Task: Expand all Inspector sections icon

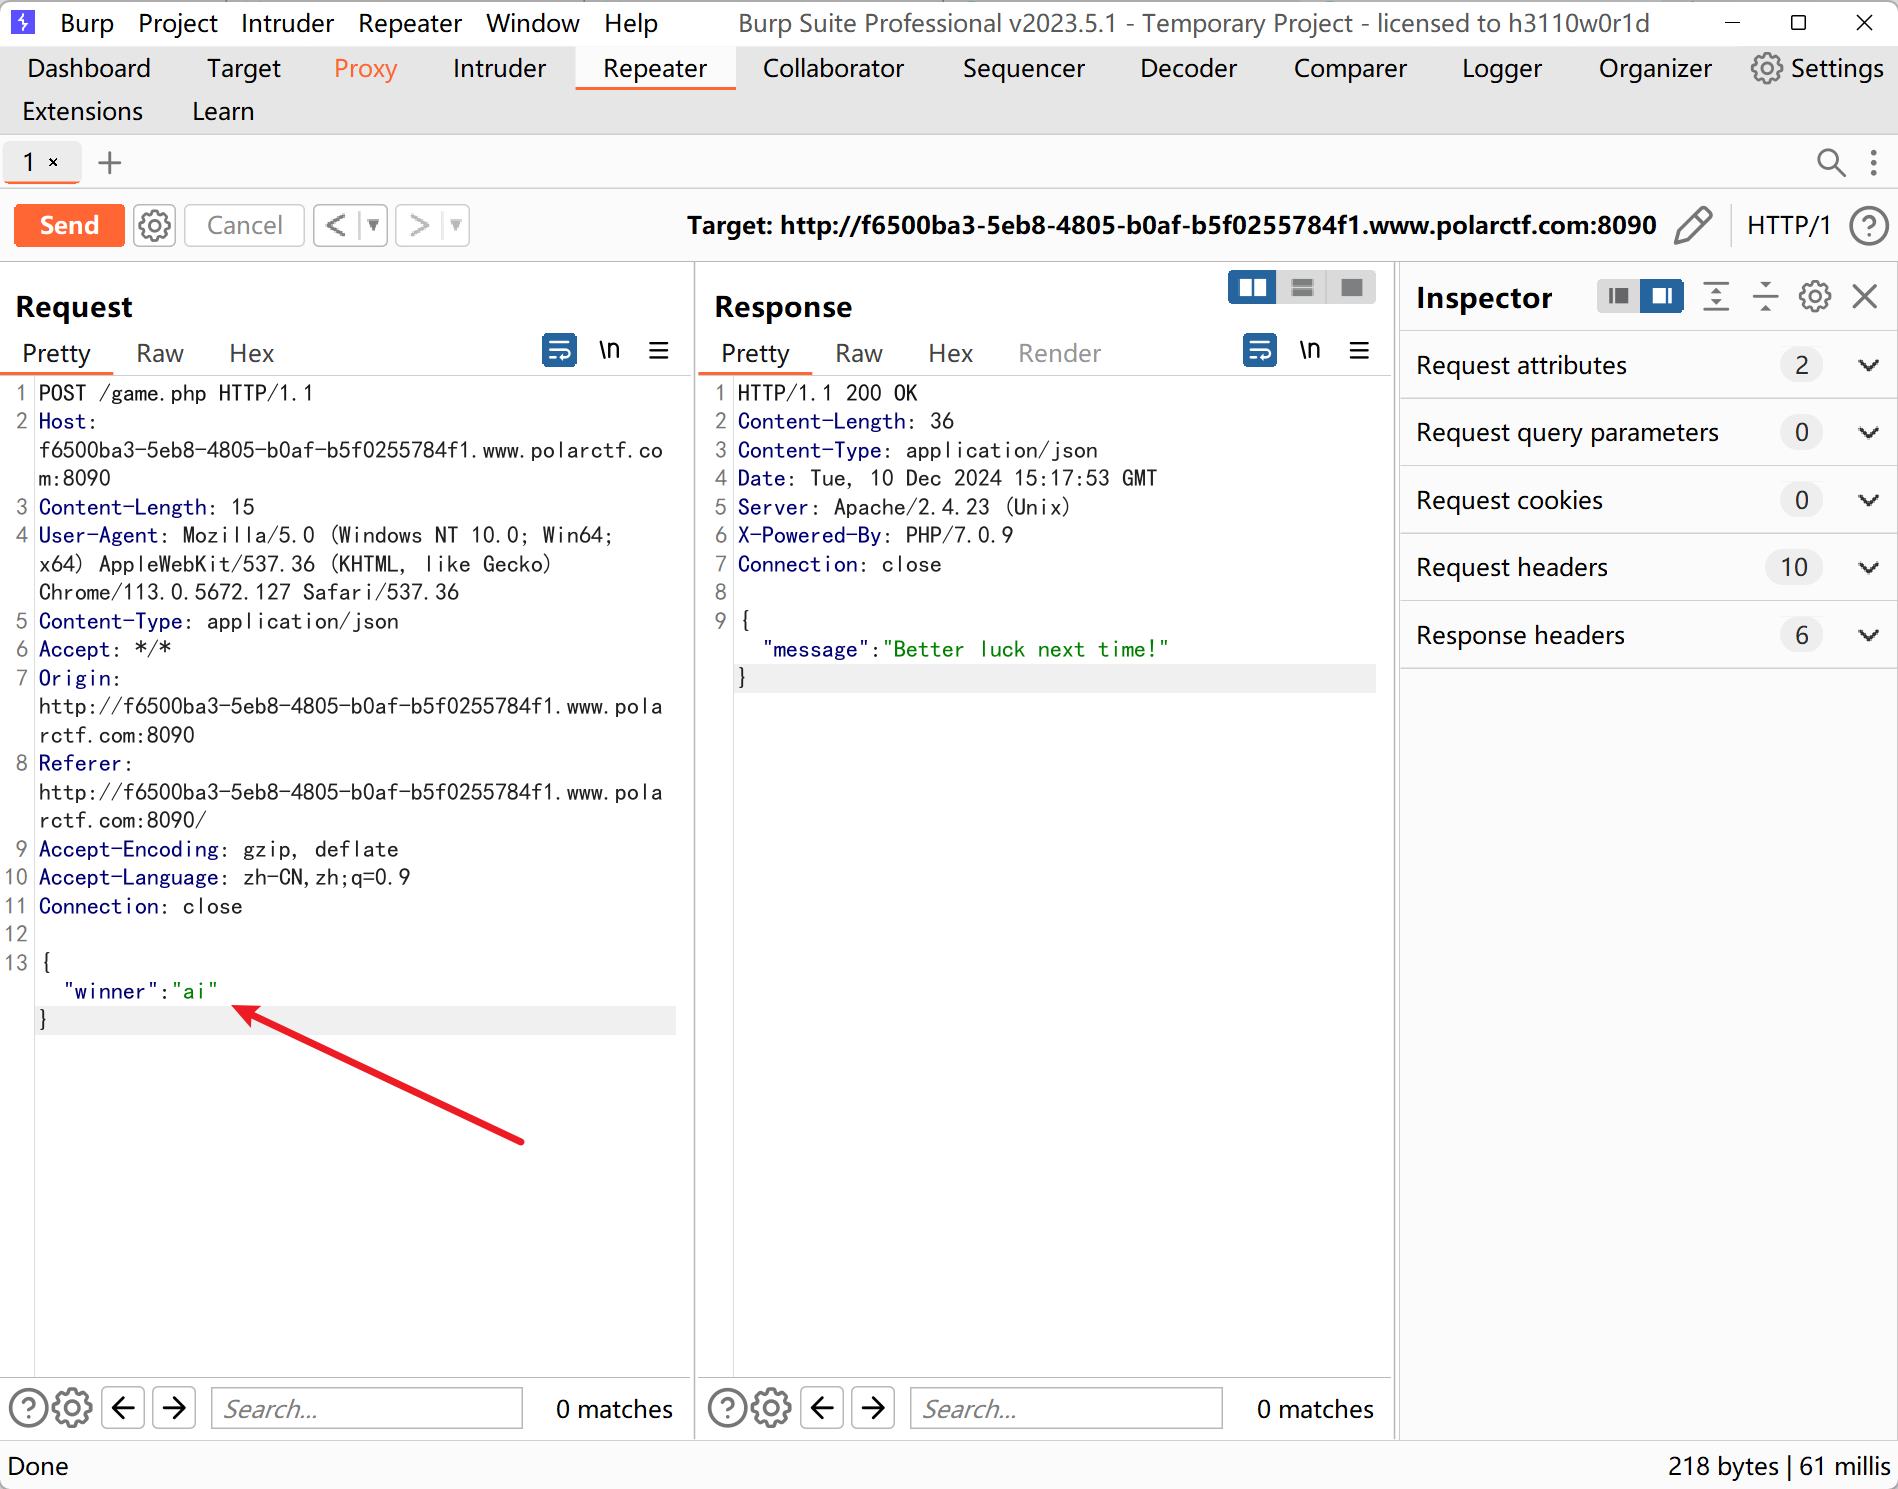Action: 1716,297
